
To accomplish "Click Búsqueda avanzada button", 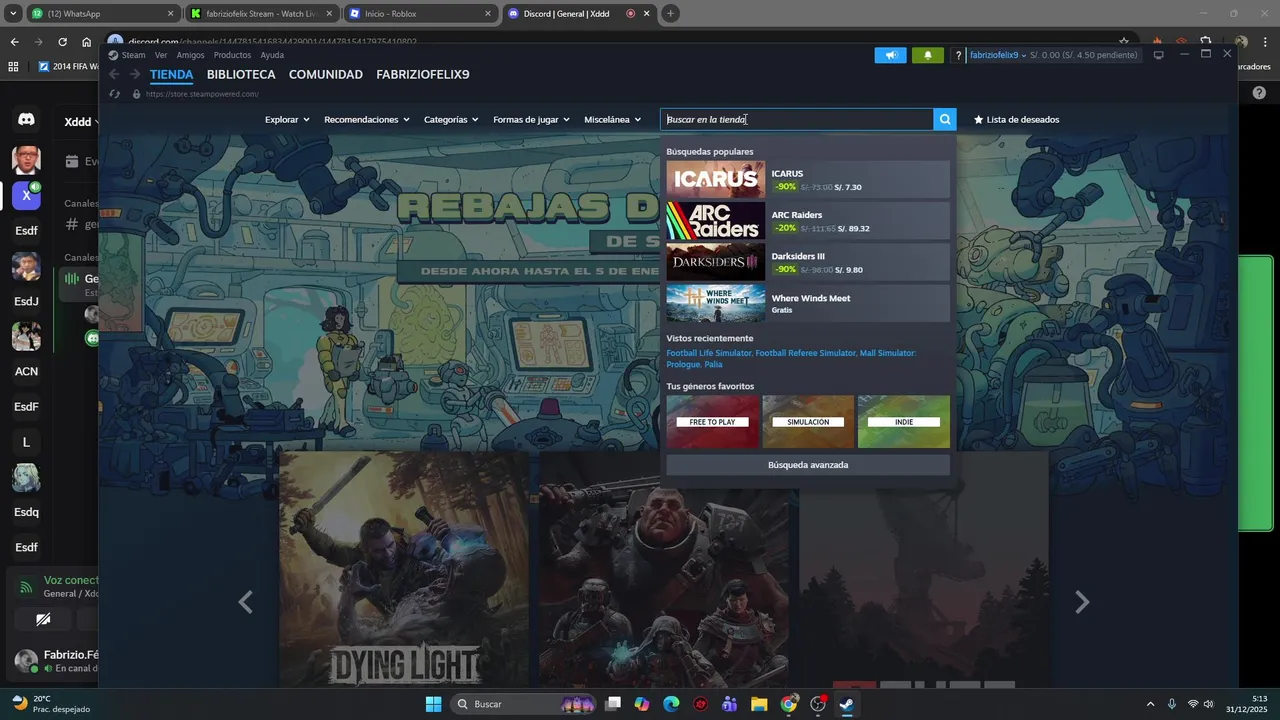I will [x=808, y=465].
